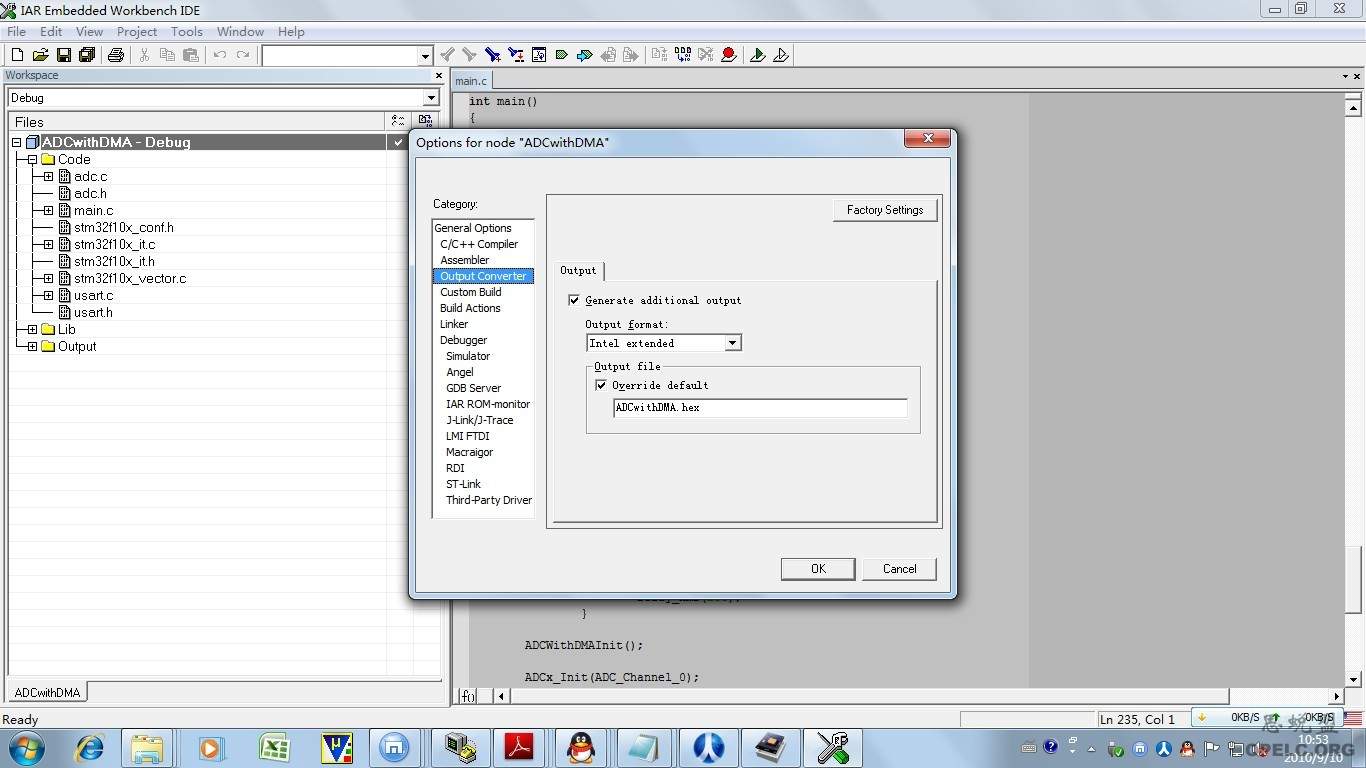1366x768 pixels.
Task: Click the Cancel button
Action: pyautogui.click(x=899, y=569)
